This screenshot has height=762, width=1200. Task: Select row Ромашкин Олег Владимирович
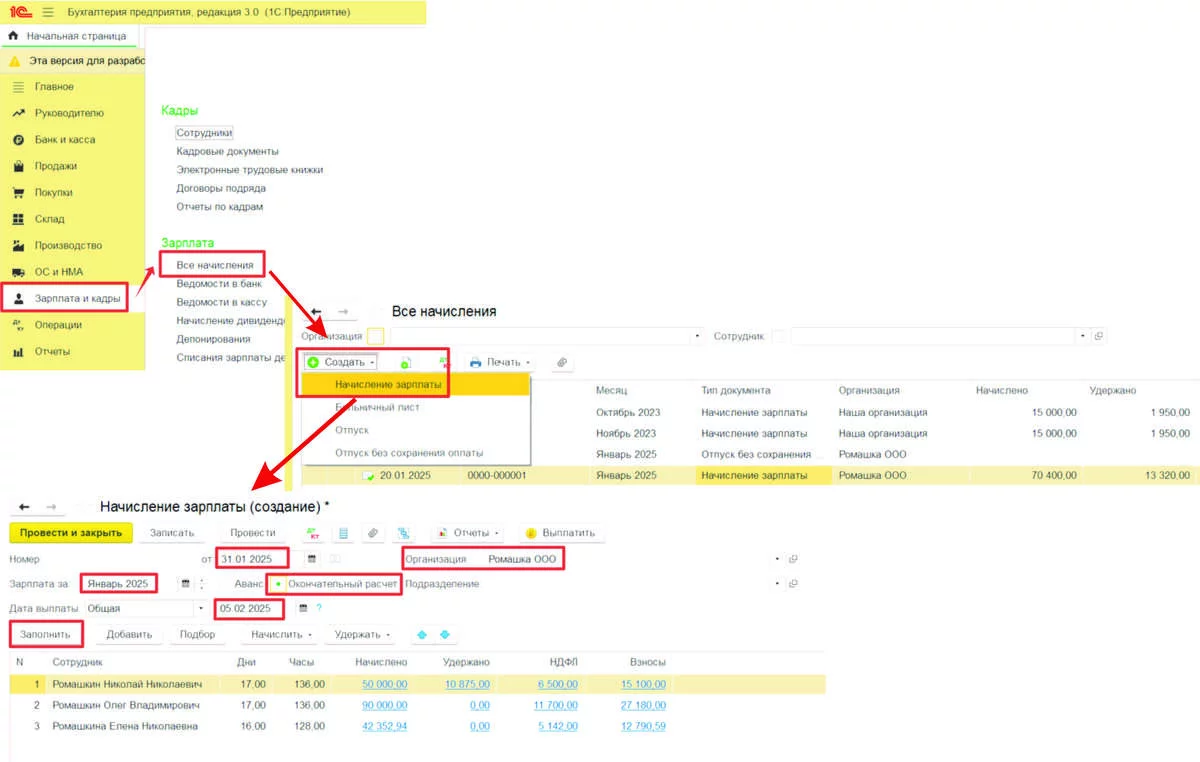pyautogui.click(x=418, y=705)
